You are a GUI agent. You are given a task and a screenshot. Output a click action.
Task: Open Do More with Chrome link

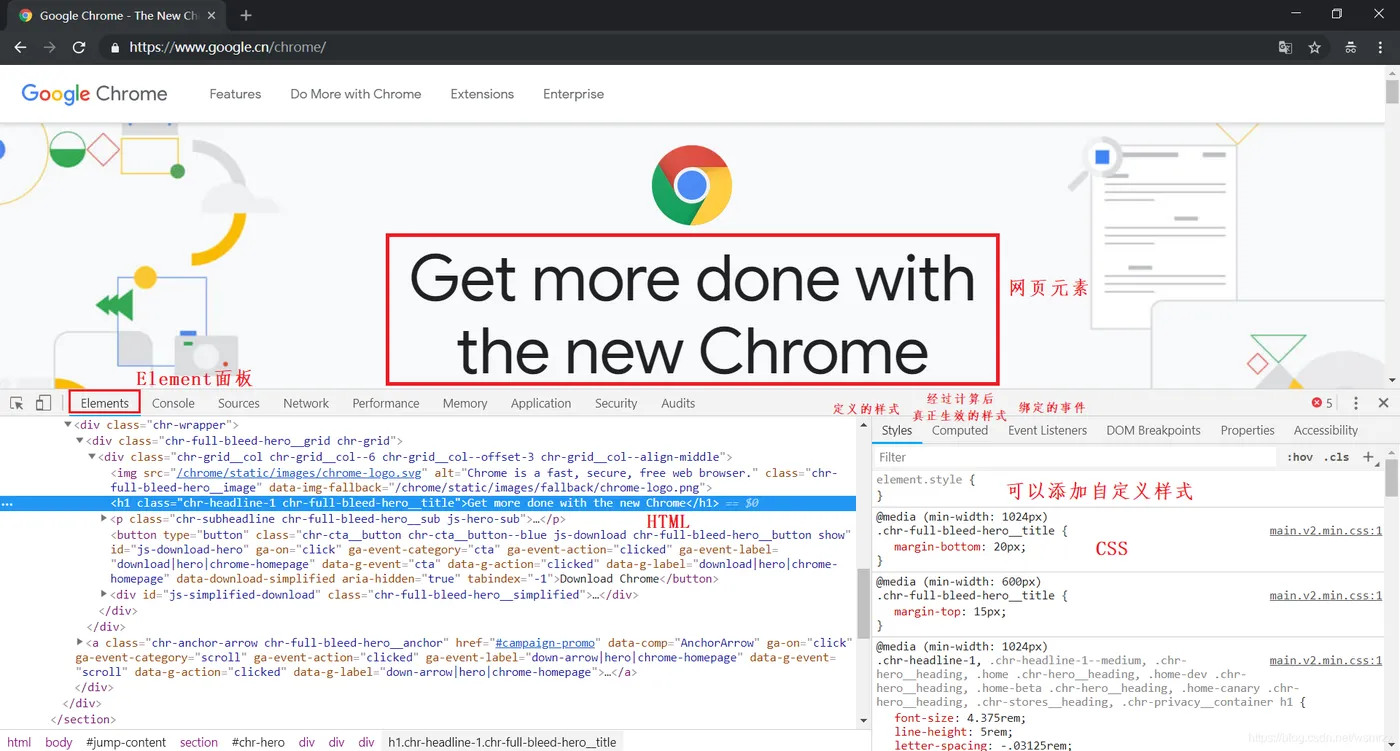click(x=356, y=94)
